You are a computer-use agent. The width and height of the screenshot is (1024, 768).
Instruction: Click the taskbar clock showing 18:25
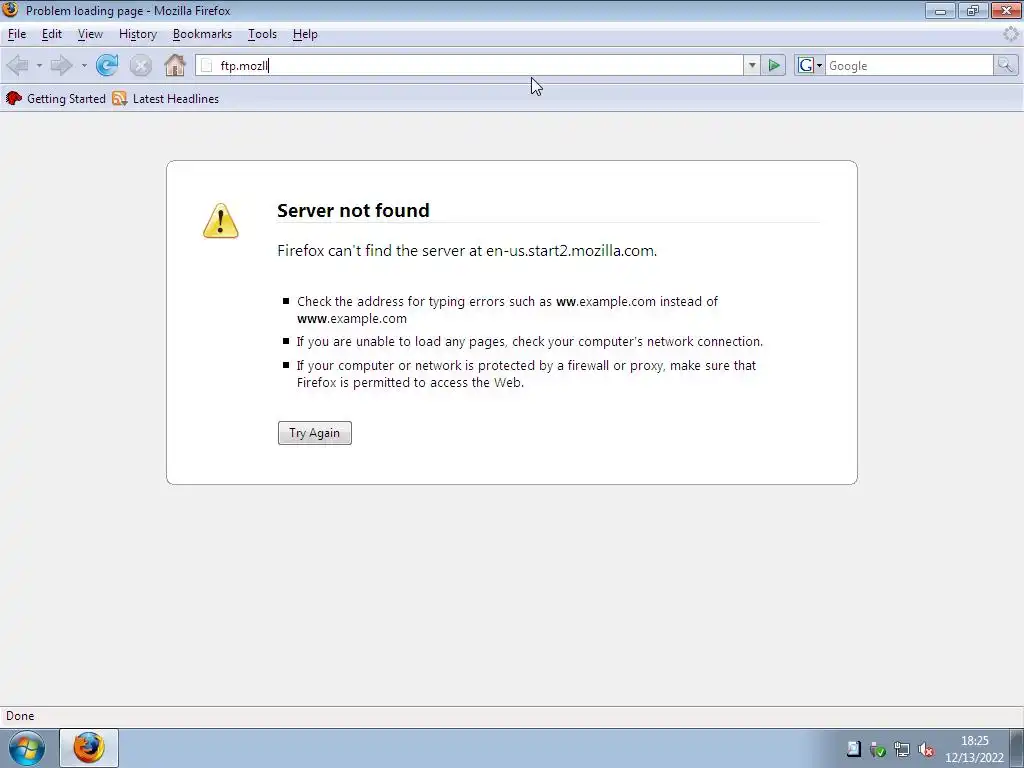(x=974, y=749)
